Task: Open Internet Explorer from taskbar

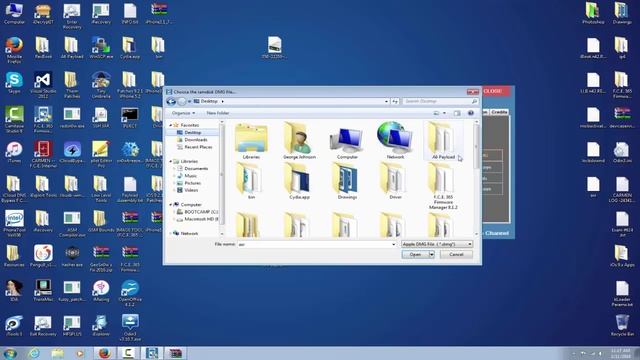Action: point(34,353)
